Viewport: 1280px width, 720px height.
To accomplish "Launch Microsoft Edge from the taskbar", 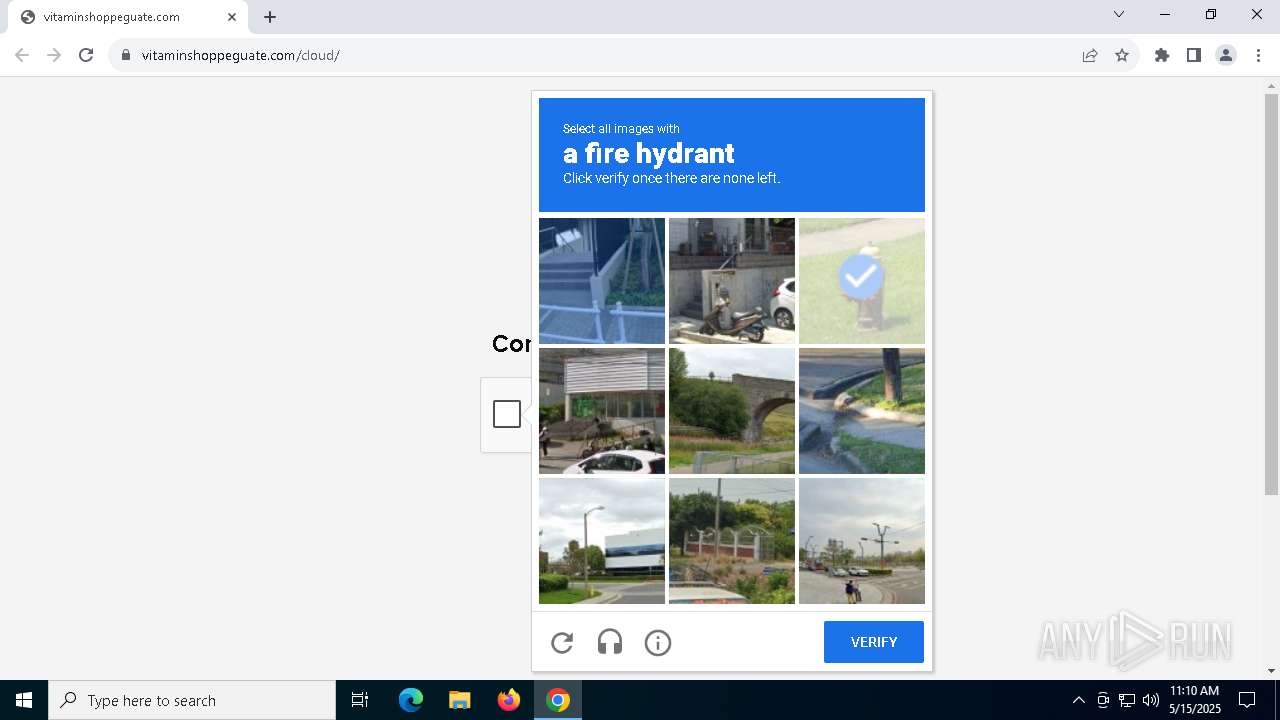I will (411, 700).
